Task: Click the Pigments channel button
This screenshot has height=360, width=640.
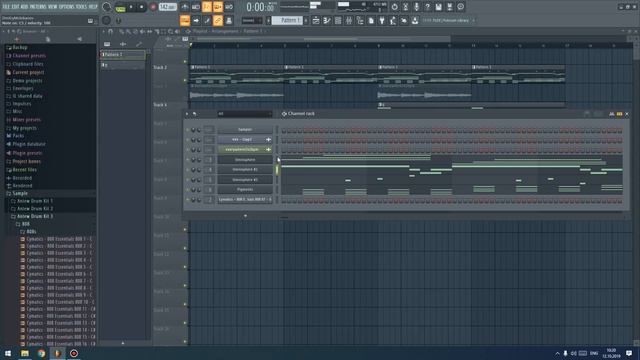Action: point(245,189)
